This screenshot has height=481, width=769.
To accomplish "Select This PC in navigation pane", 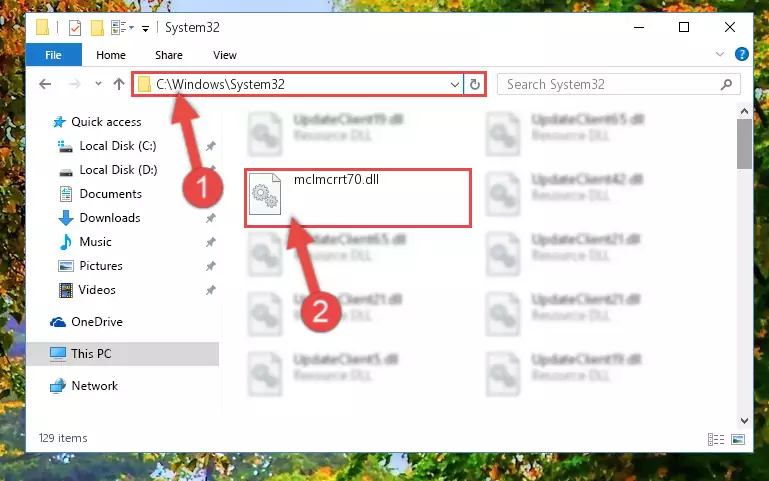I will click(x=91, y=354).
